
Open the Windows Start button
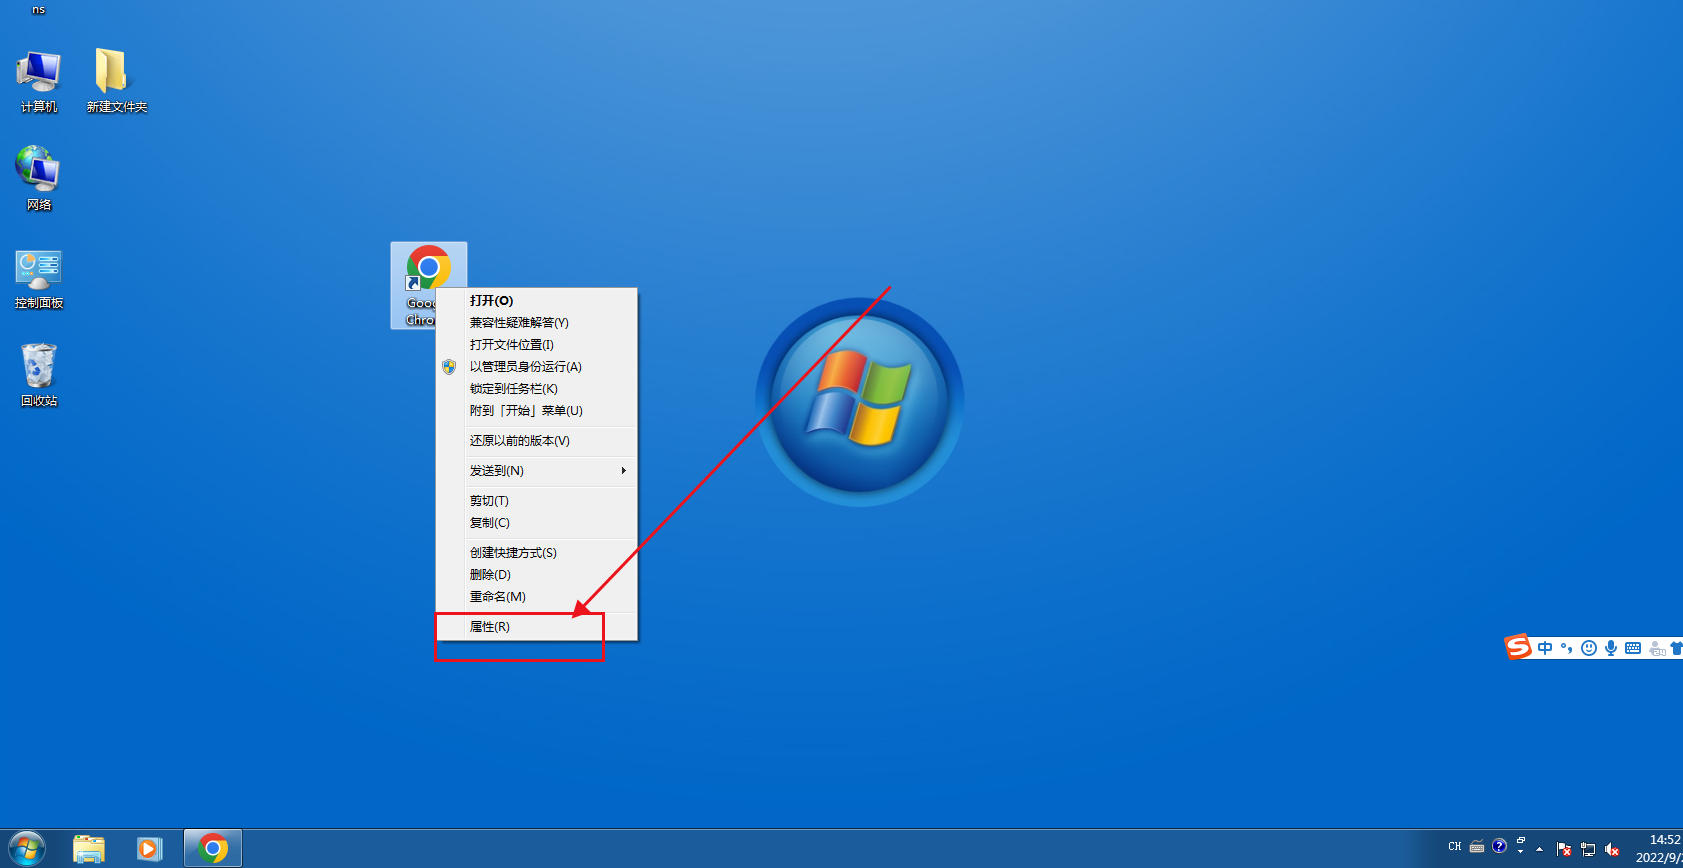(27, 849)
